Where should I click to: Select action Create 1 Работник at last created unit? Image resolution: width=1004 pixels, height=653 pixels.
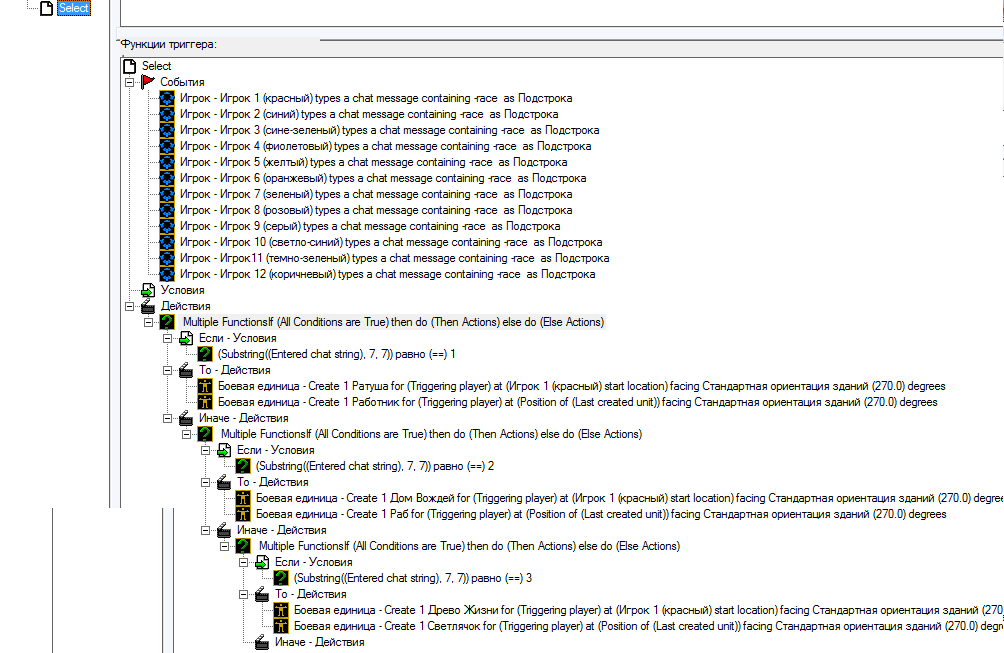tap(578, 402)
